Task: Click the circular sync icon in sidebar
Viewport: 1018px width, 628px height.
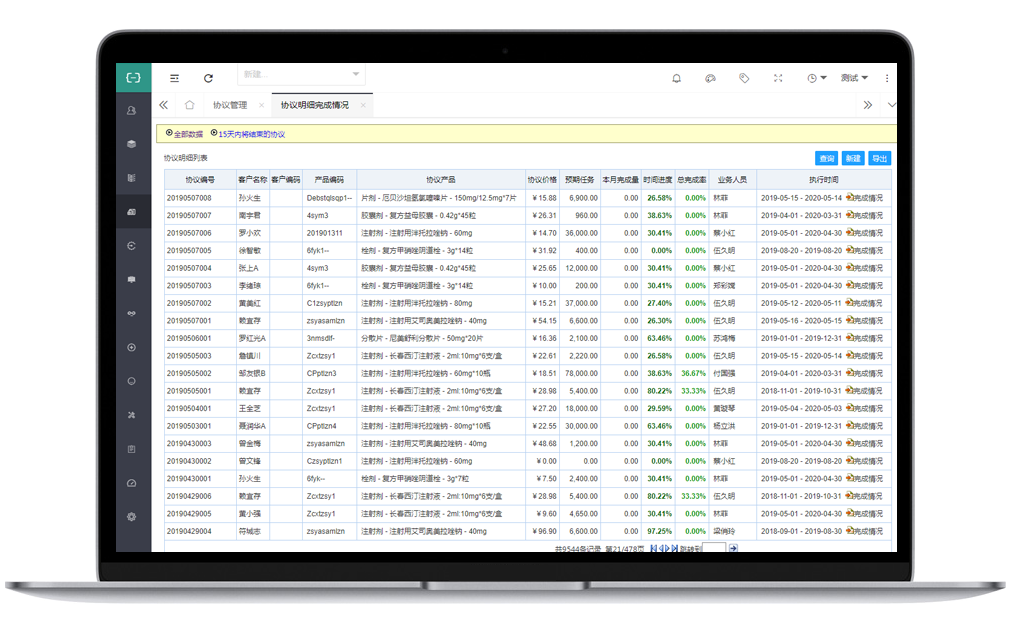Action: coord(132,246)
